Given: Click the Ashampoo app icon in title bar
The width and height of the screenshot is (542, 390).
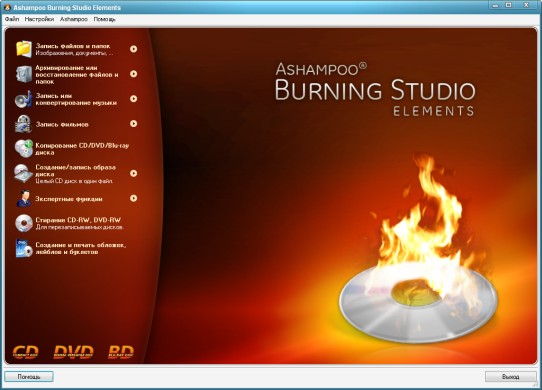Looking at the screenshot, I should [x=7, y=7].
